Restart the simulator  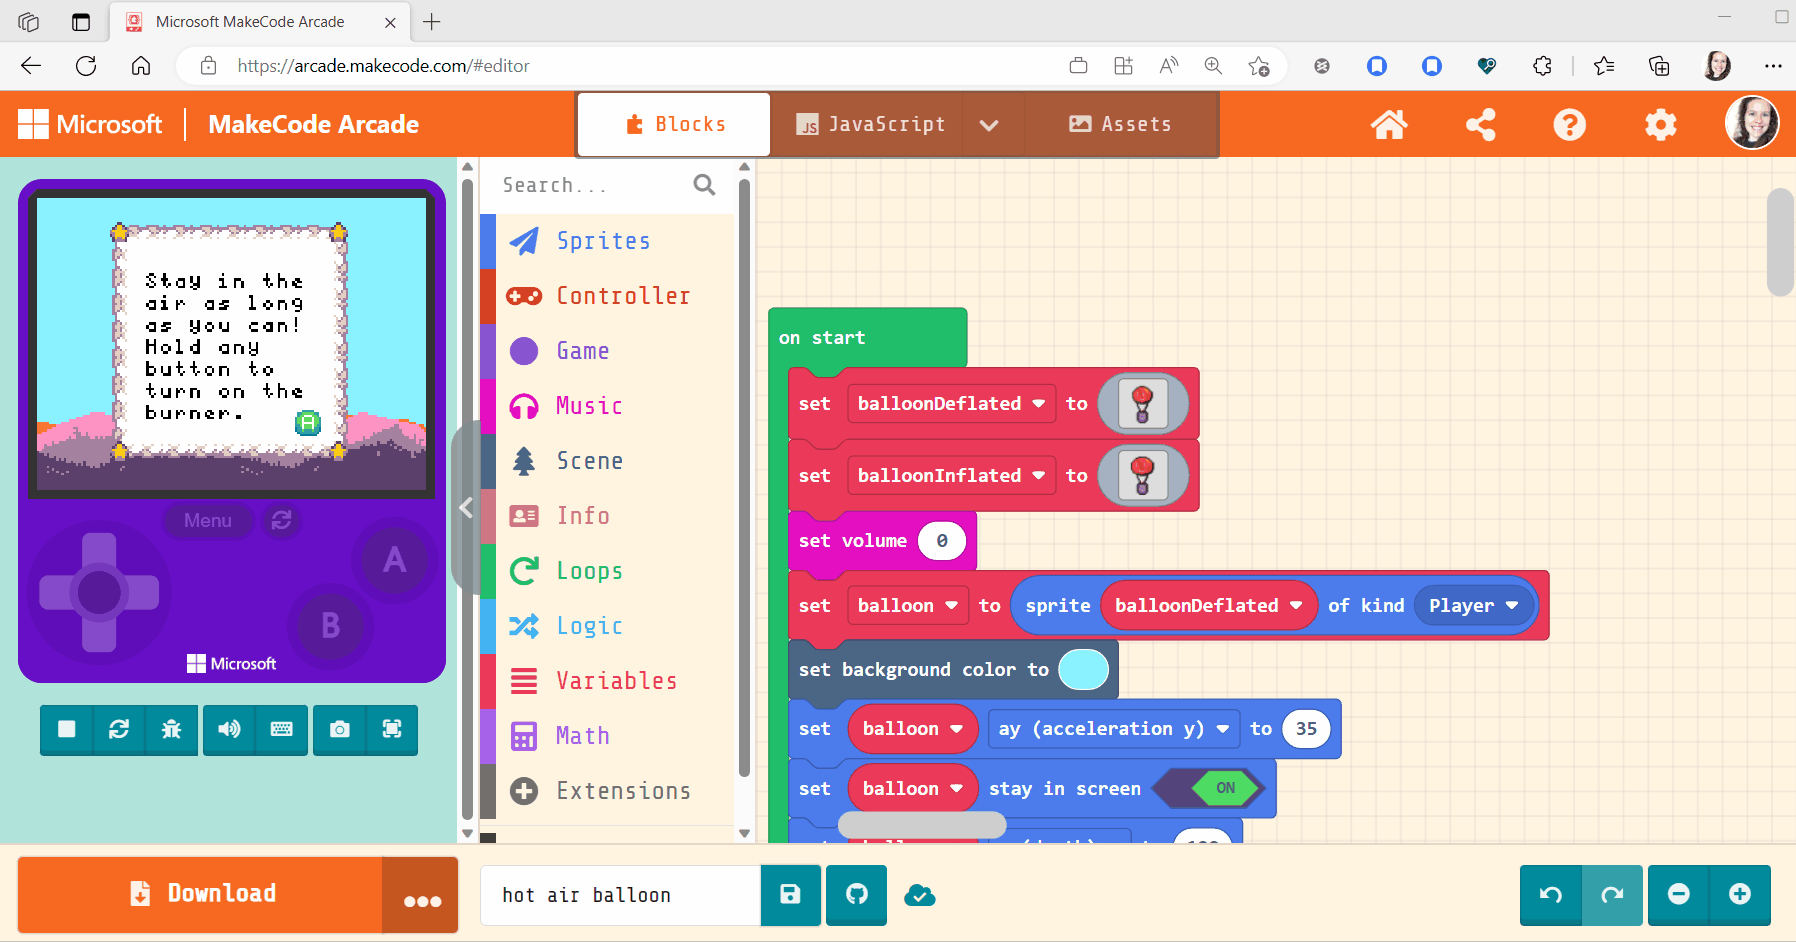click(119, 730)
